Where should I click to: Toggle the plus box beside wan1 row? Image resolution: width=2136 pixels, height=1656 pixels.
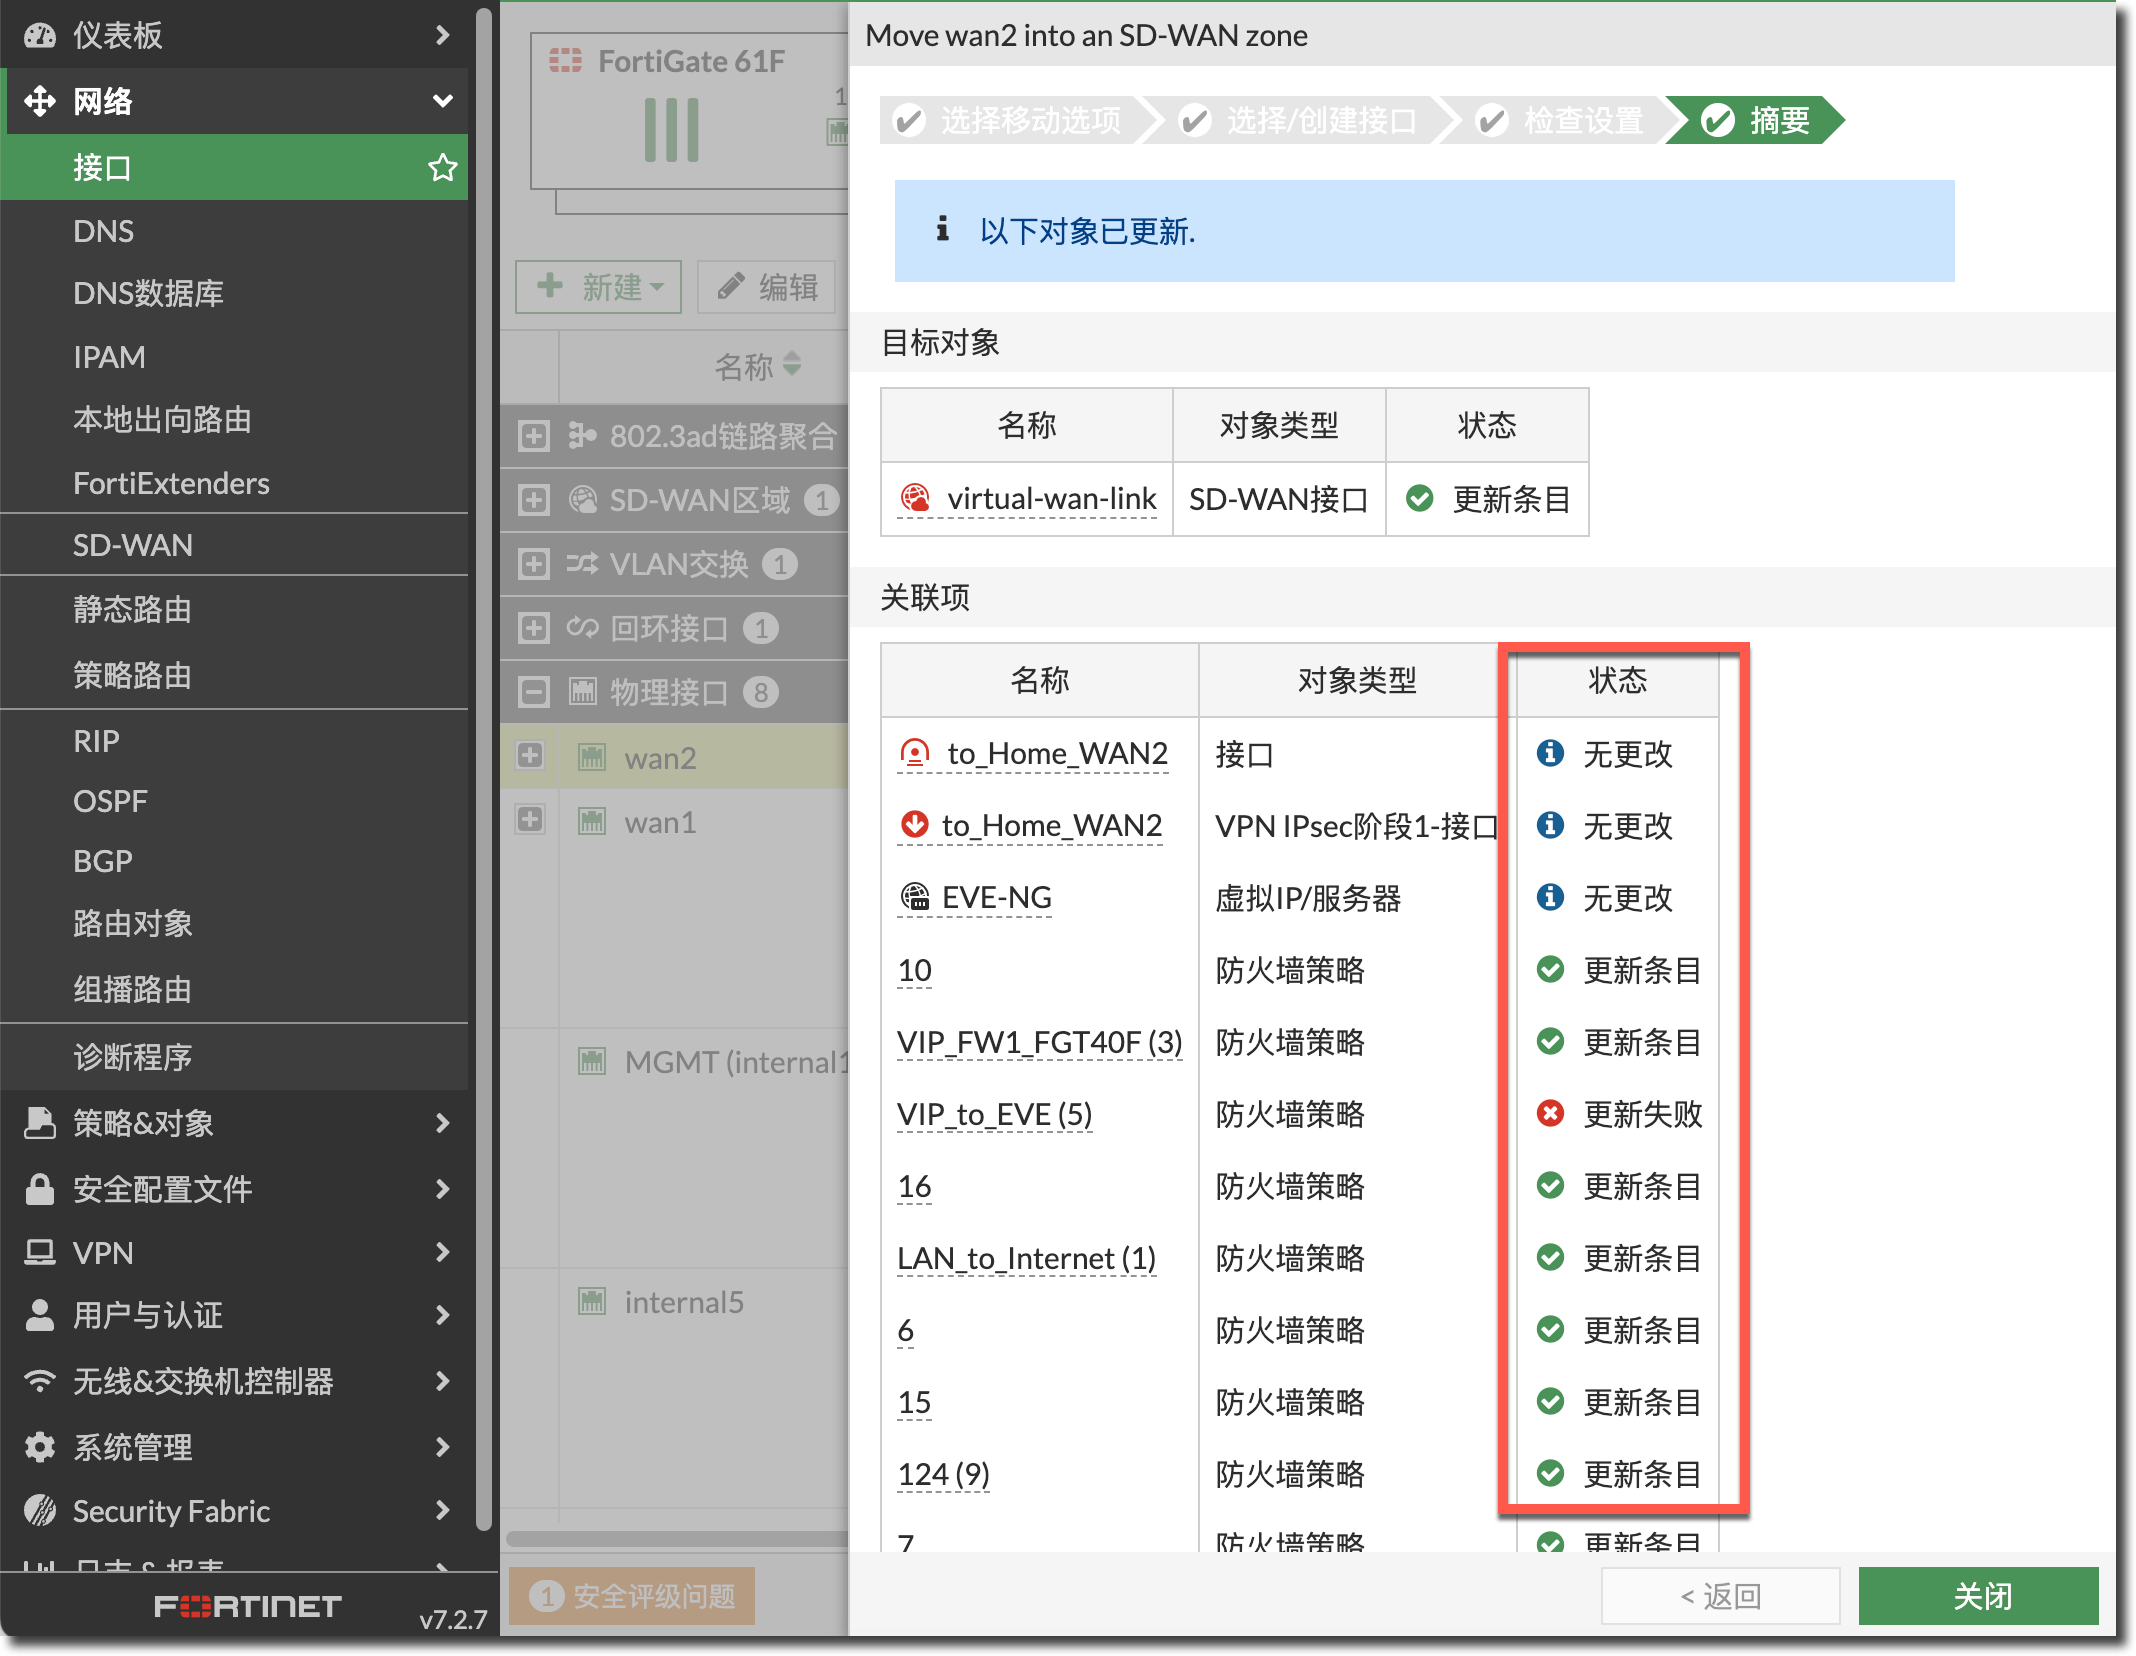[530, 820]
